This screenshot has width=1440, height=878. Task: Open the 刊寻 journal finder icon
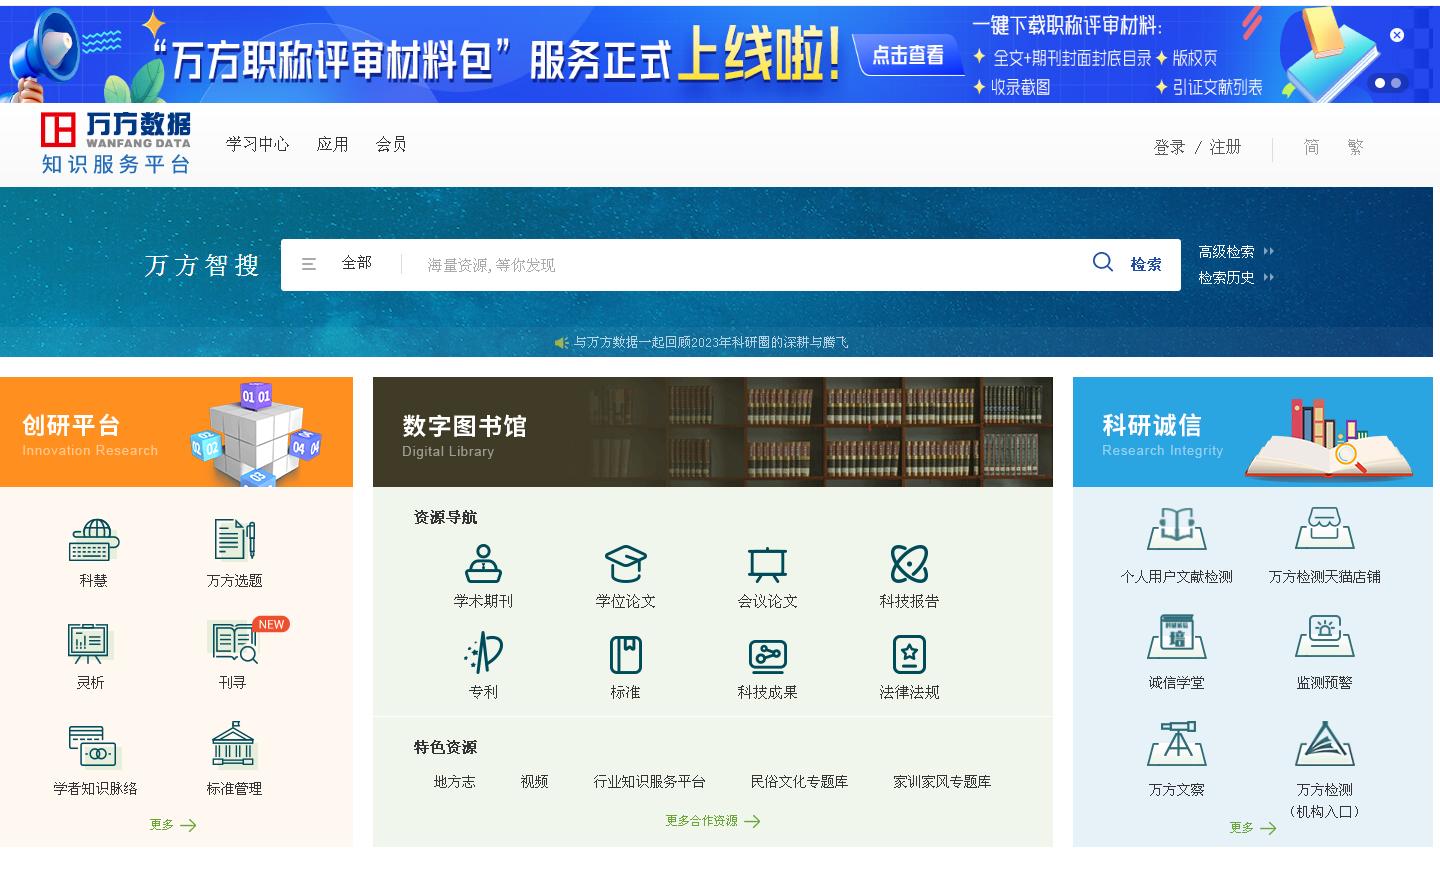pos(235,643)
